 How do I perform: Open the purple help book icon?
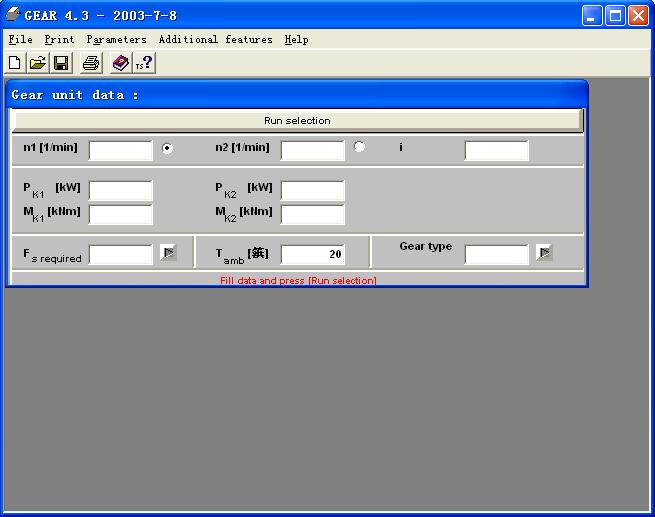121,63
